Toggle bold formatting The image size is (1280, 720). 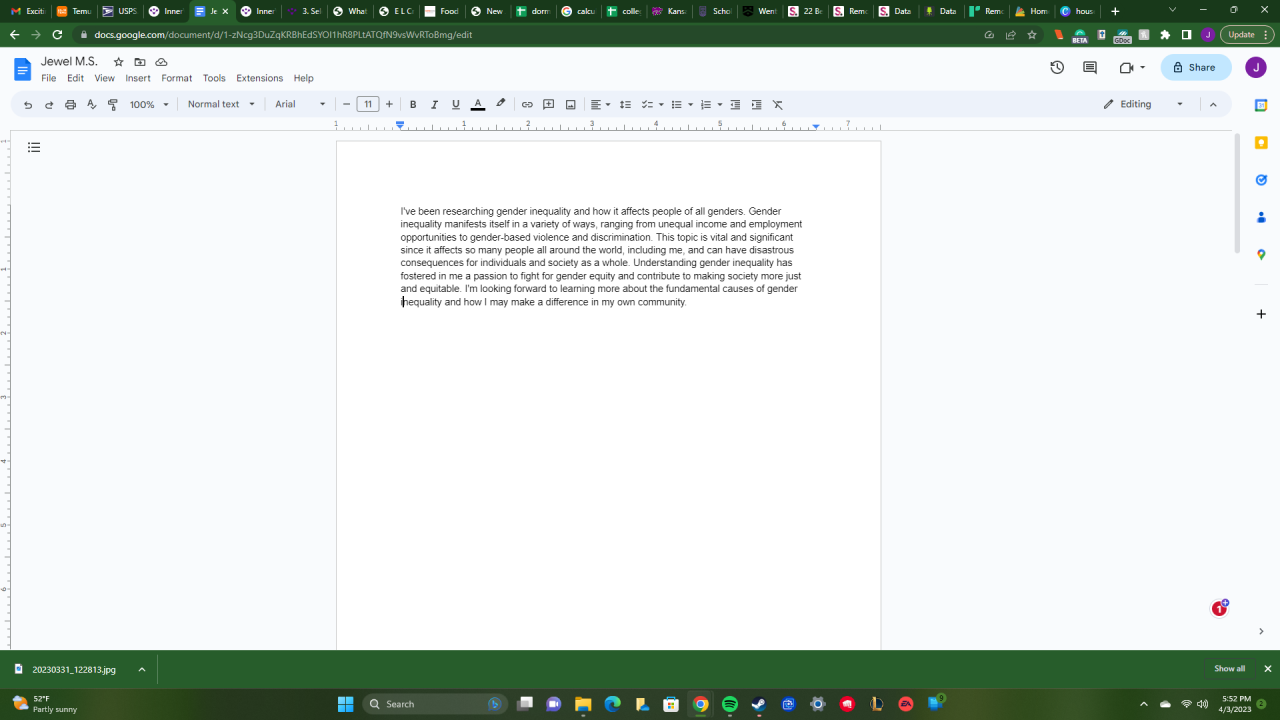click(413, 104)
